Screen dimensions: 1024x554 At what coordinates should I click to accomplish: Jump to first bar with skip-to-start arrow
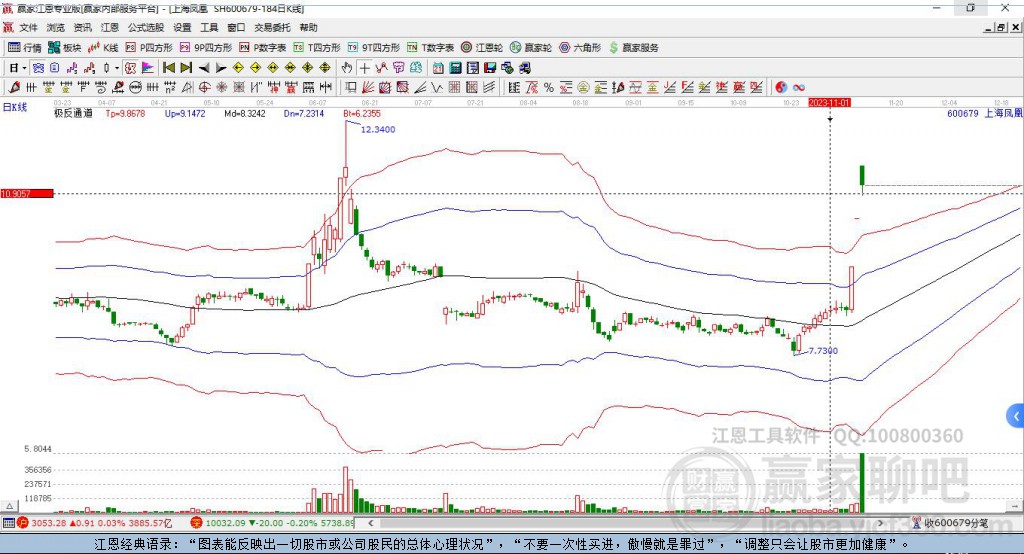click(x=169, y=68)
